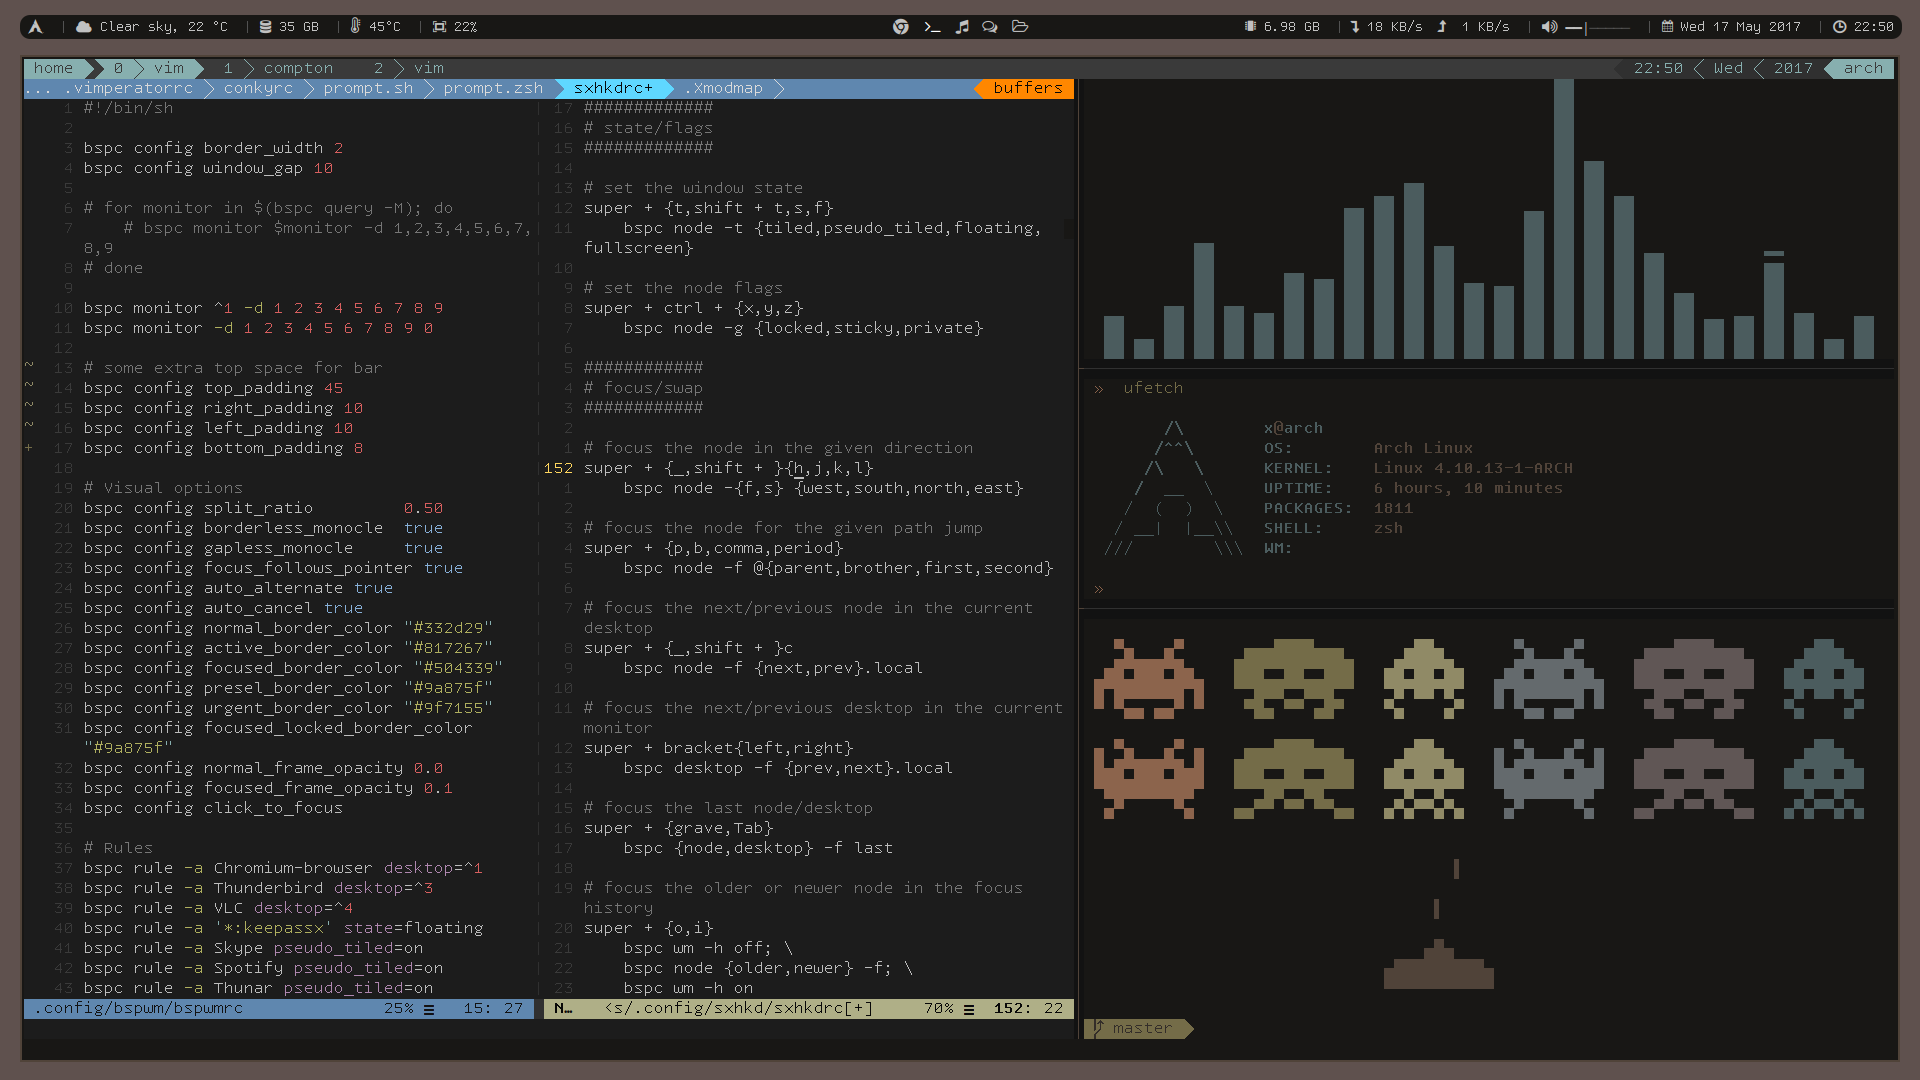Open the file manager folder icon
The width and height of the screenshot is (1920, 1080).
pos(1020,27)
